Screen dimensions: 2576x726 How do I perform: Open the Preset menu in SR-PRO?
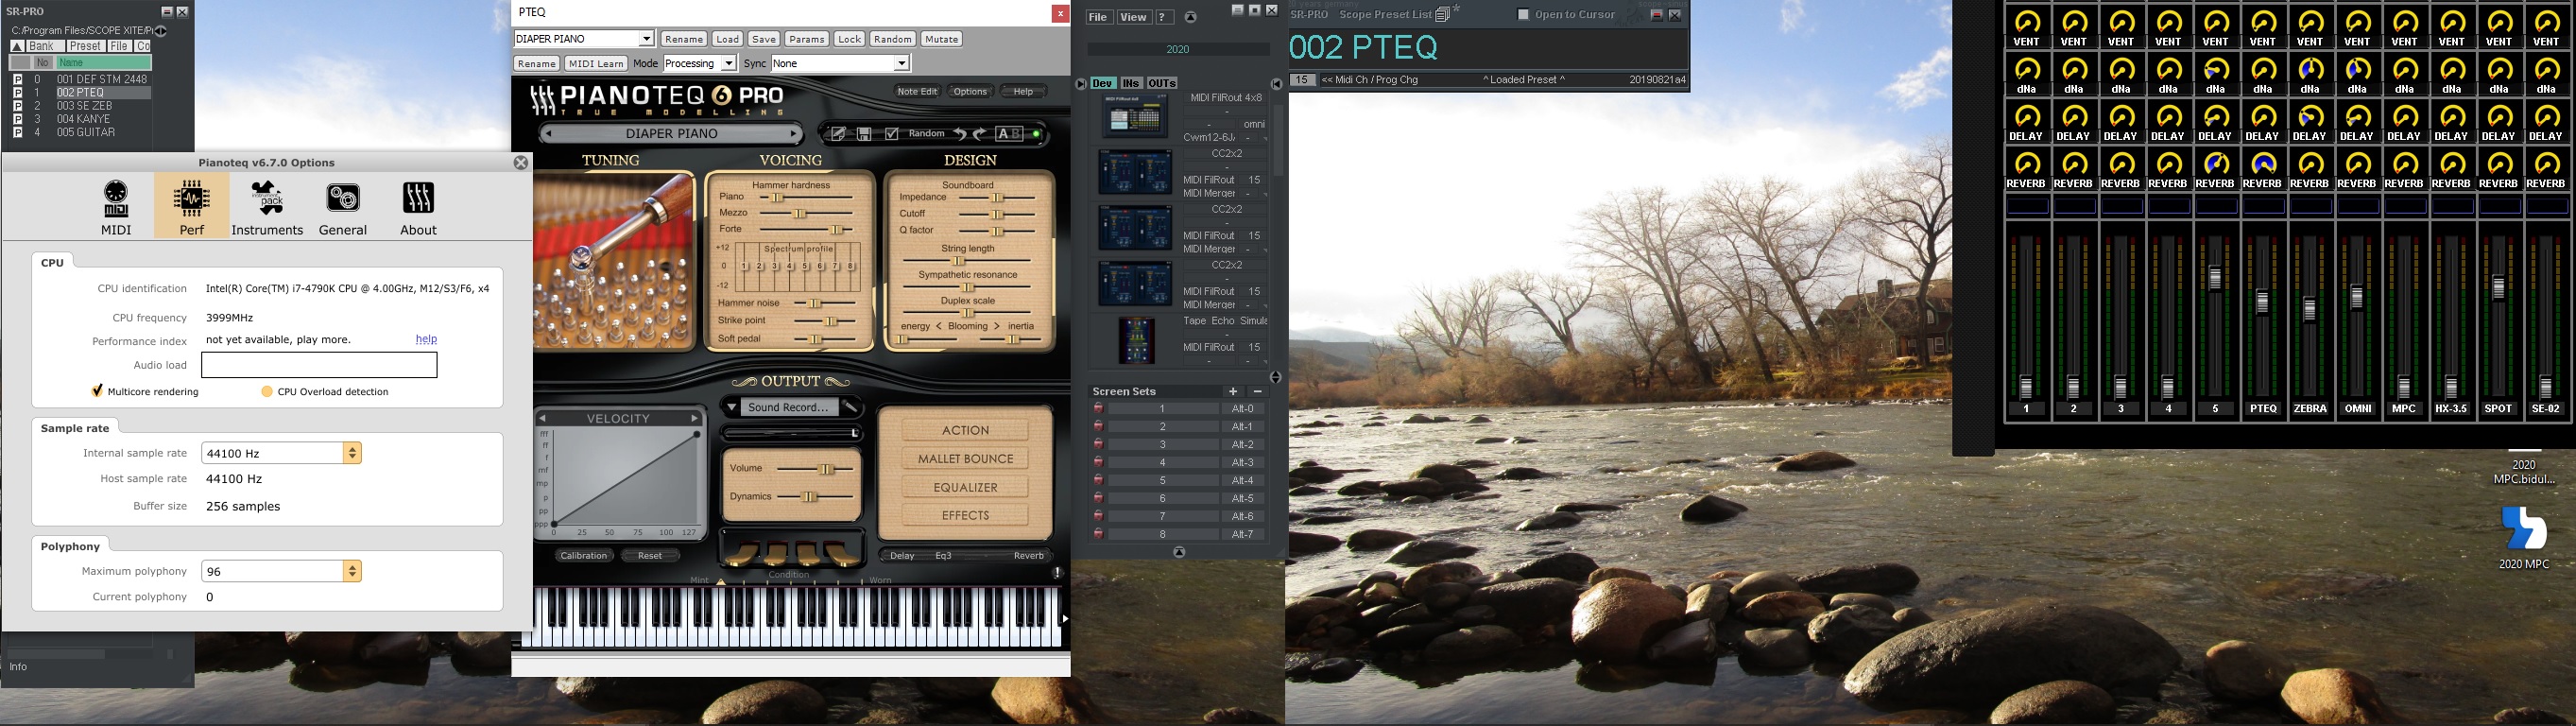pyautogui.click(x=85, y=46)
